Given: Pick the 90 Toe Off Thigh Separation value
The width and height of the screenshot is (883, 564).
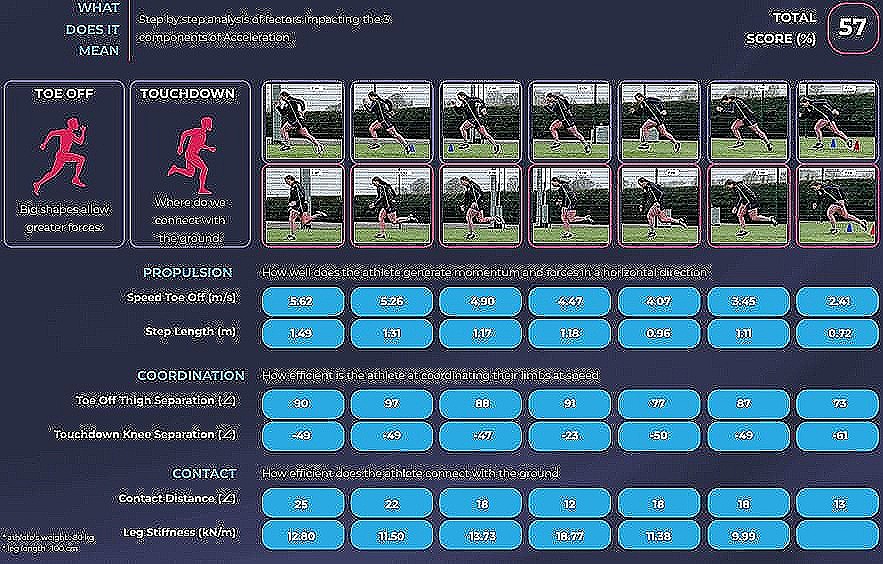Looking at the screenshot, I should point(303,404).
